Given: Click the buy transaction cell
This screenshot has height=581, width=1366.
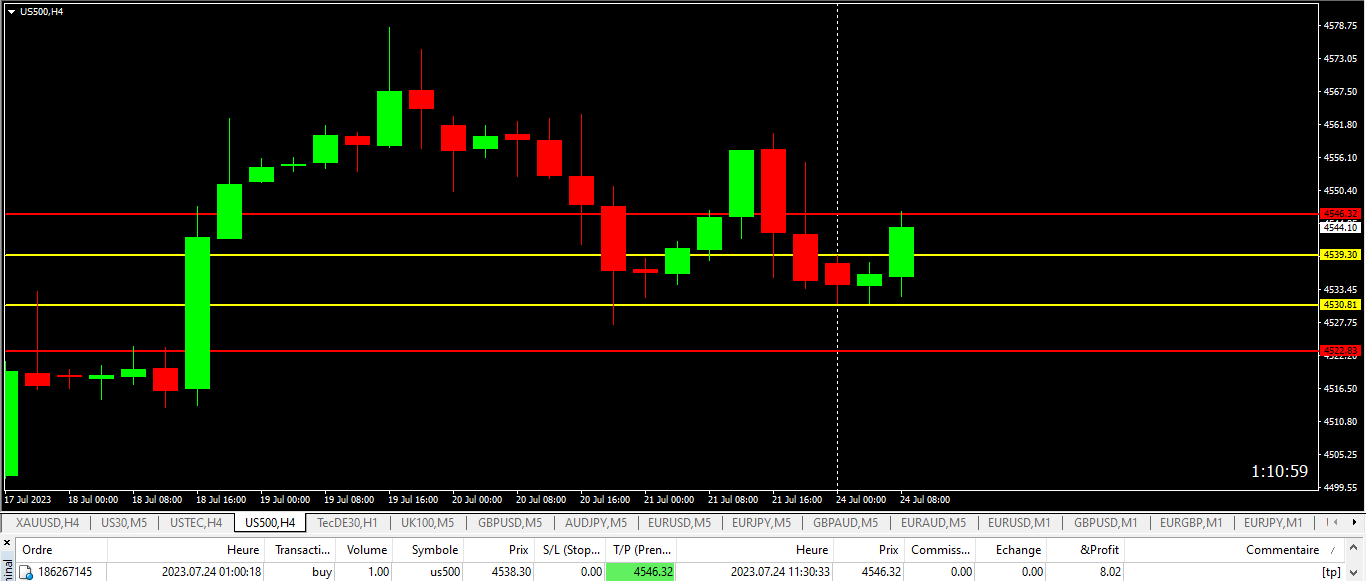Looking at the screenshot, I should pyautogui.click(x=322, y=572).
